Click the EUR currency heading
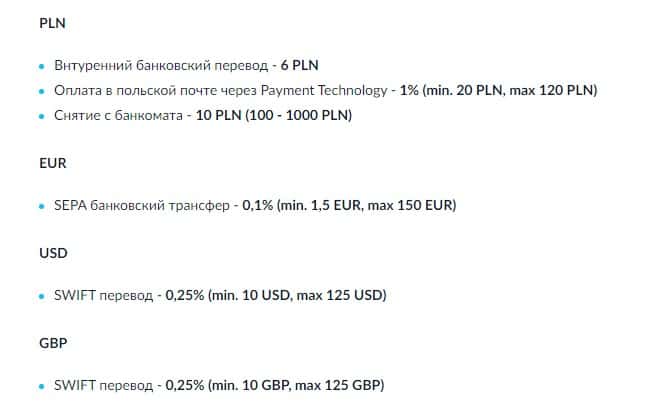This screenshot has width=661, height=410. tap(52, 160)
